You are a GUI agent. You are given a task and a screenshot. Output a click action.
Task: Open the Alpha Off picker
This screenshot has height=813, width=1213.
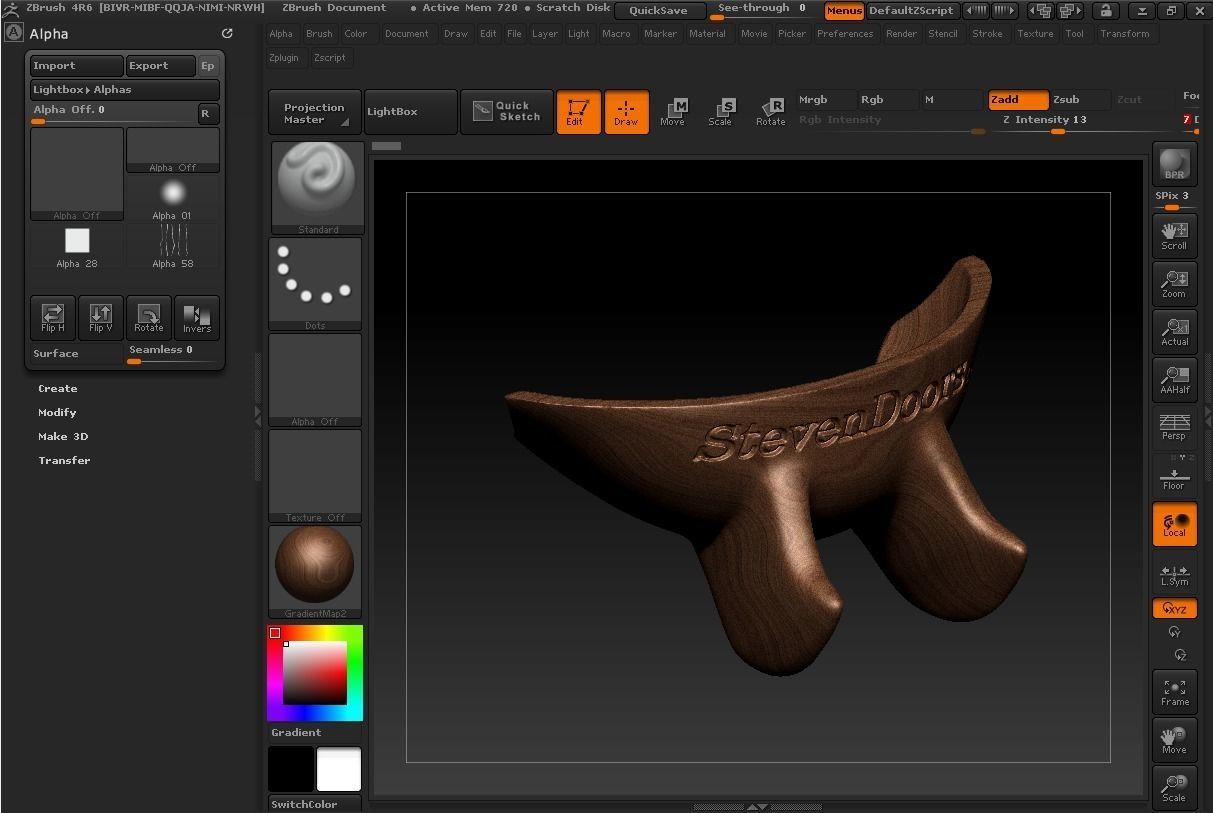pyautogui.click(x=315, y=380)
